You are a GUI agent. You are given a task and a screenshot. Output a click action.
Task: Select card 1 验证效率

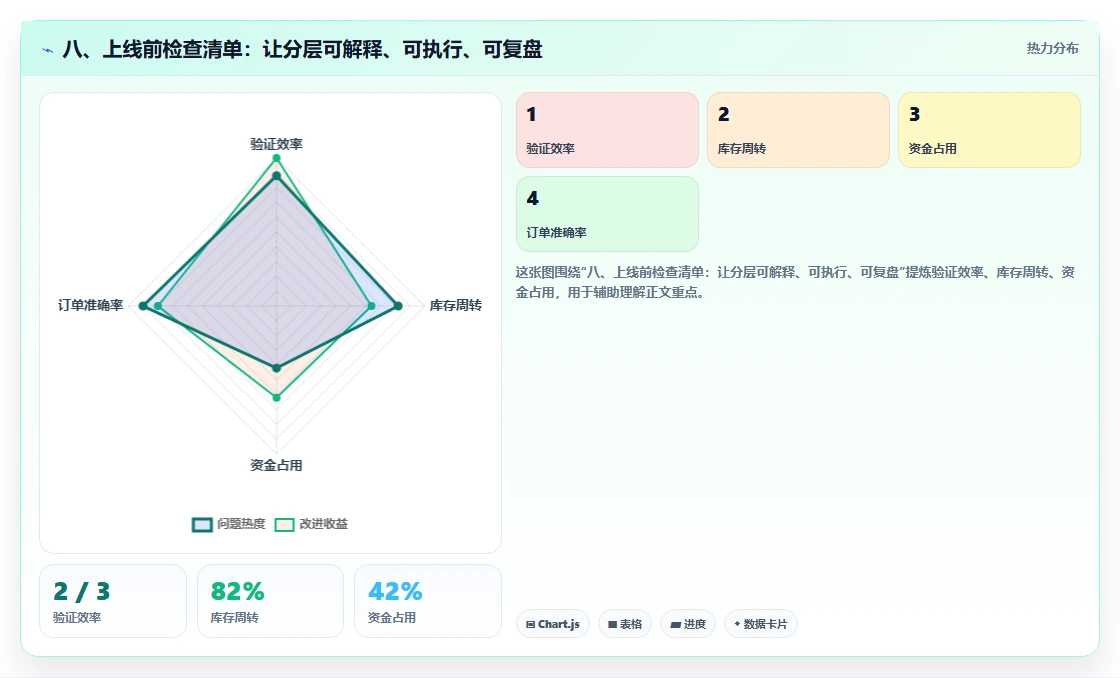pos(607,130)
